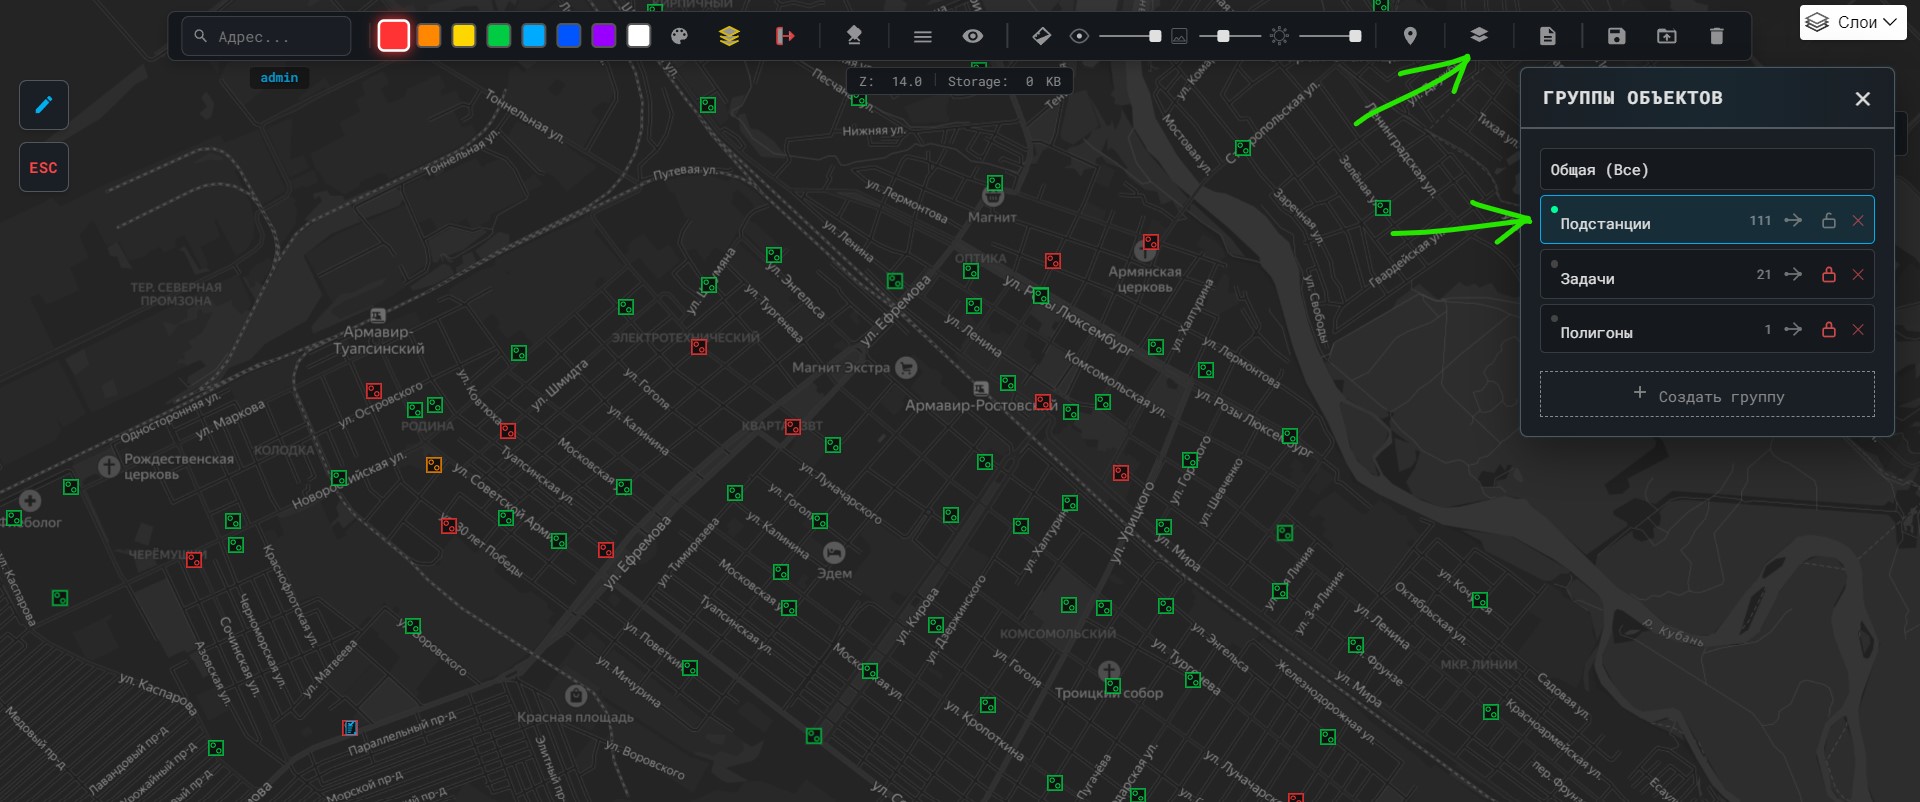
Task: Select the Общая (Все) group
Action: [x=1706, y=170]
